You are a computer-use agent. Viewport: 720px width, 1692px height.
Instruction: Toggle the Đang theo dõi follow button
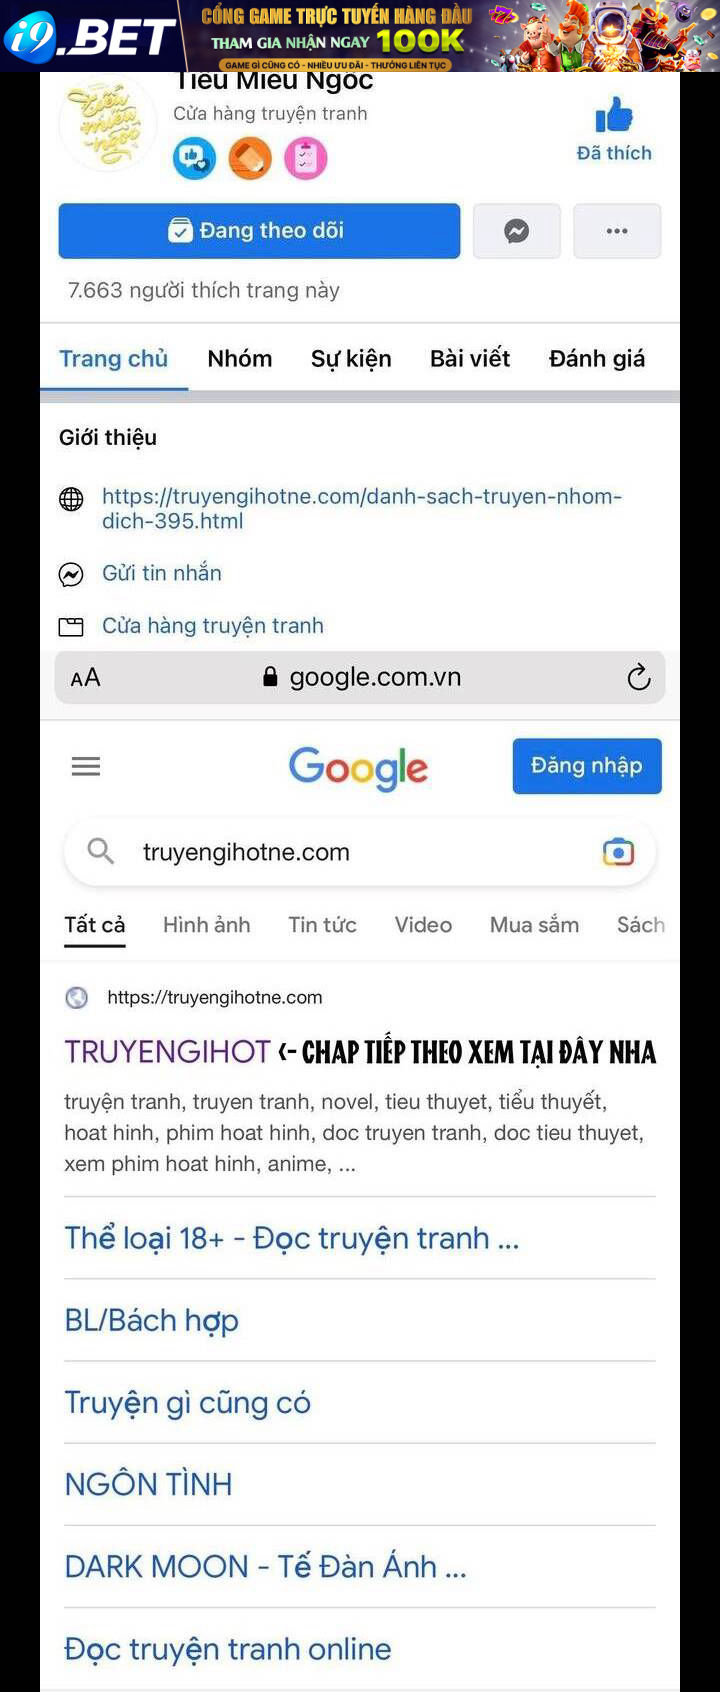coord(259,231)
